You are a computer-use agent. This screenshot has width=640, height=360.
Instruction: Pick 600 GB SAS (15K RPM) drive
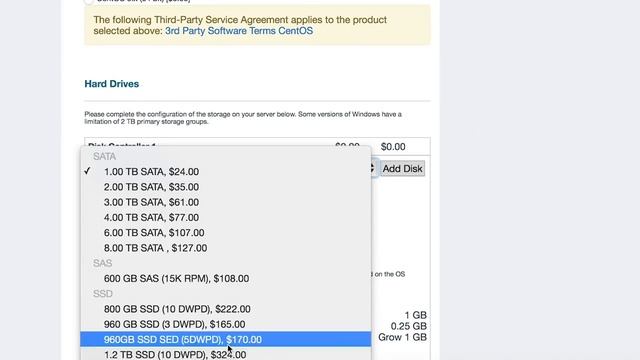pyautogui.click(x=225, y=279)
